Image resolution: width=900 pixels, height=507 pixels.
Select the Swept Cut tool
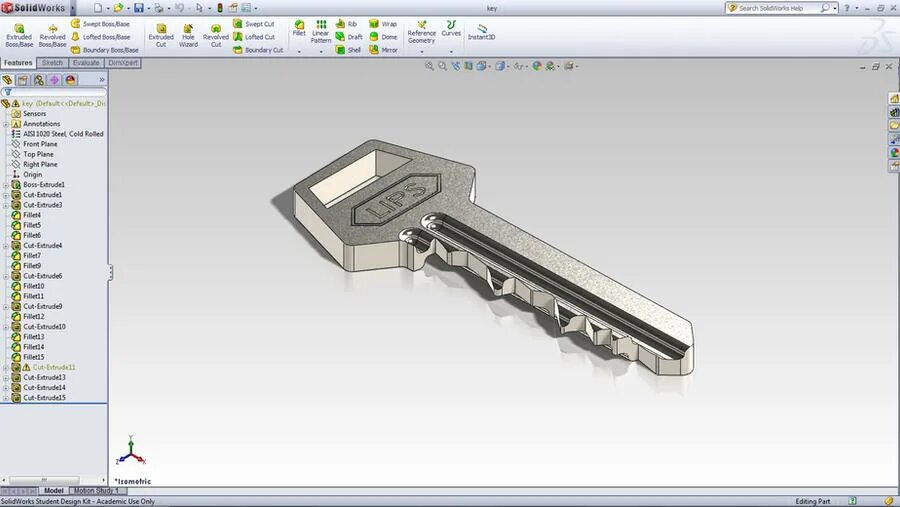coord(254,24)
